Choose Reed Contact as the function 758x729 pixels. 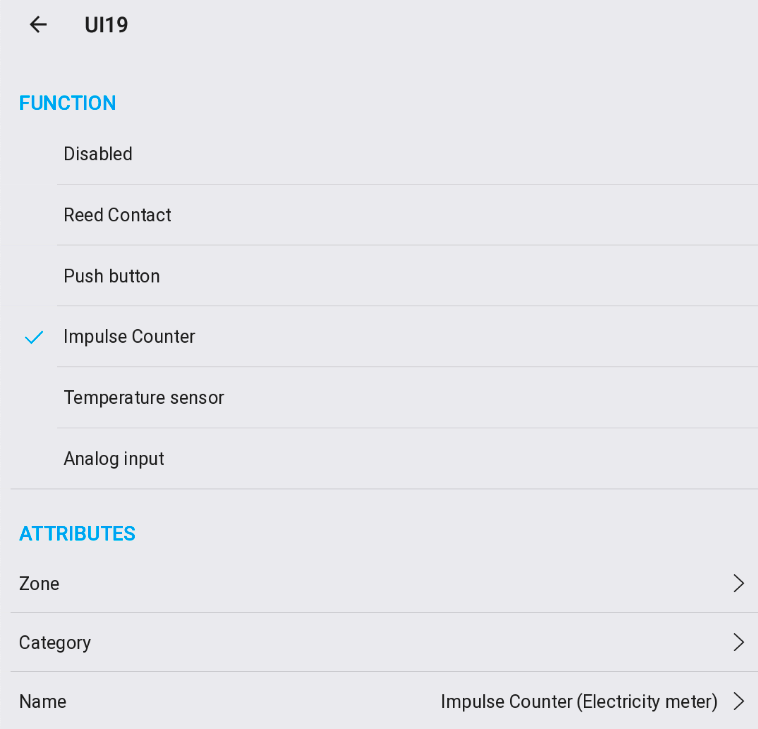point(117,215)
